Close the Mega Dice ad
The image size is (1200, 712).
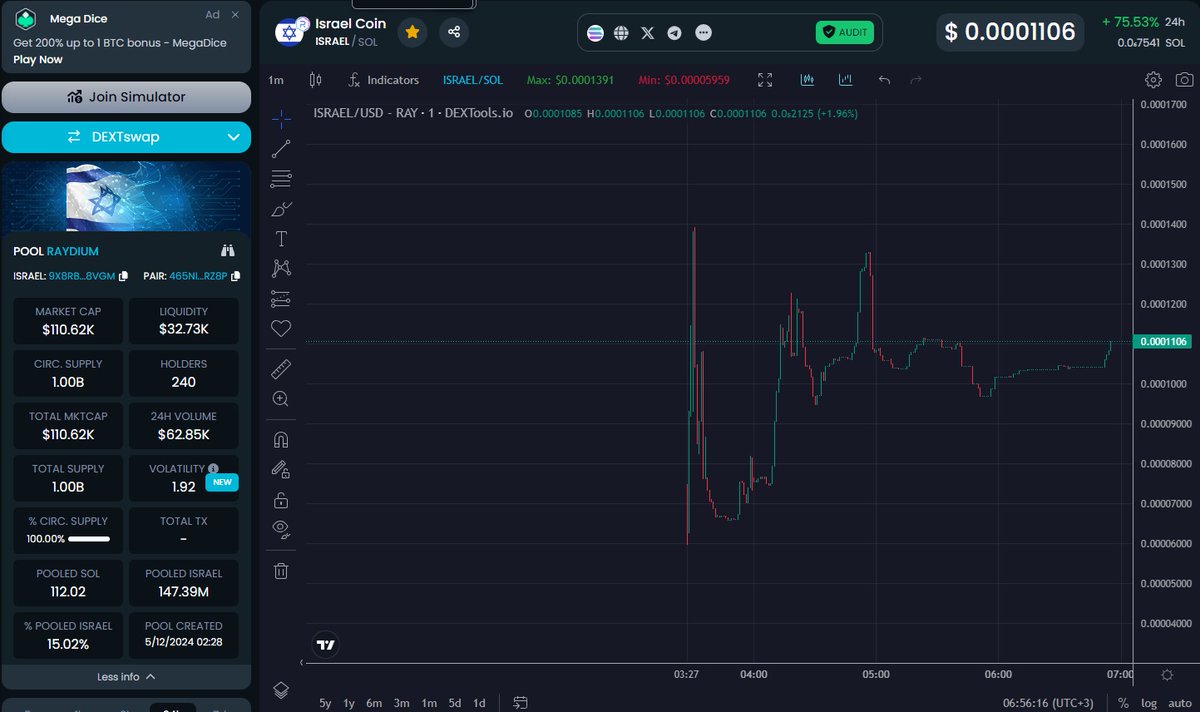pyautogui.click(x=235, y=15)
